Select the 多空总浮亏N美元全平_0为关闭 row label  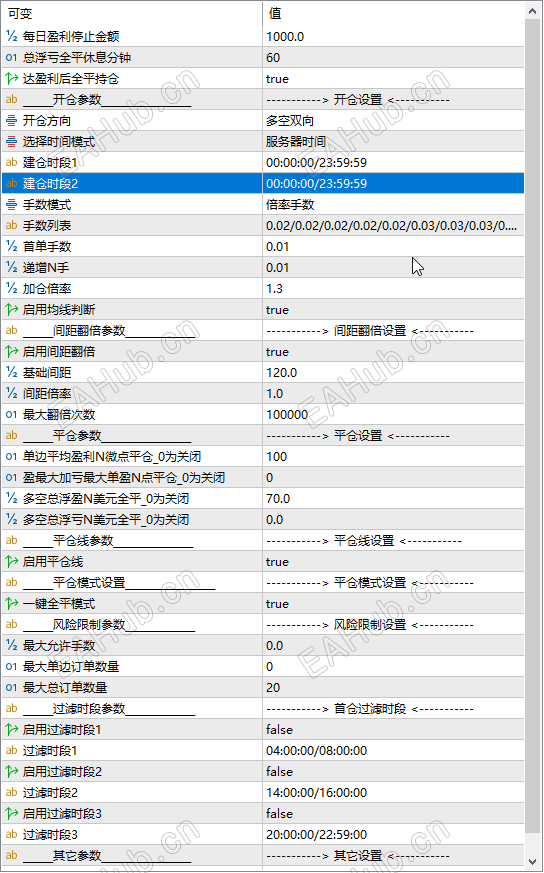pos(106,519)
